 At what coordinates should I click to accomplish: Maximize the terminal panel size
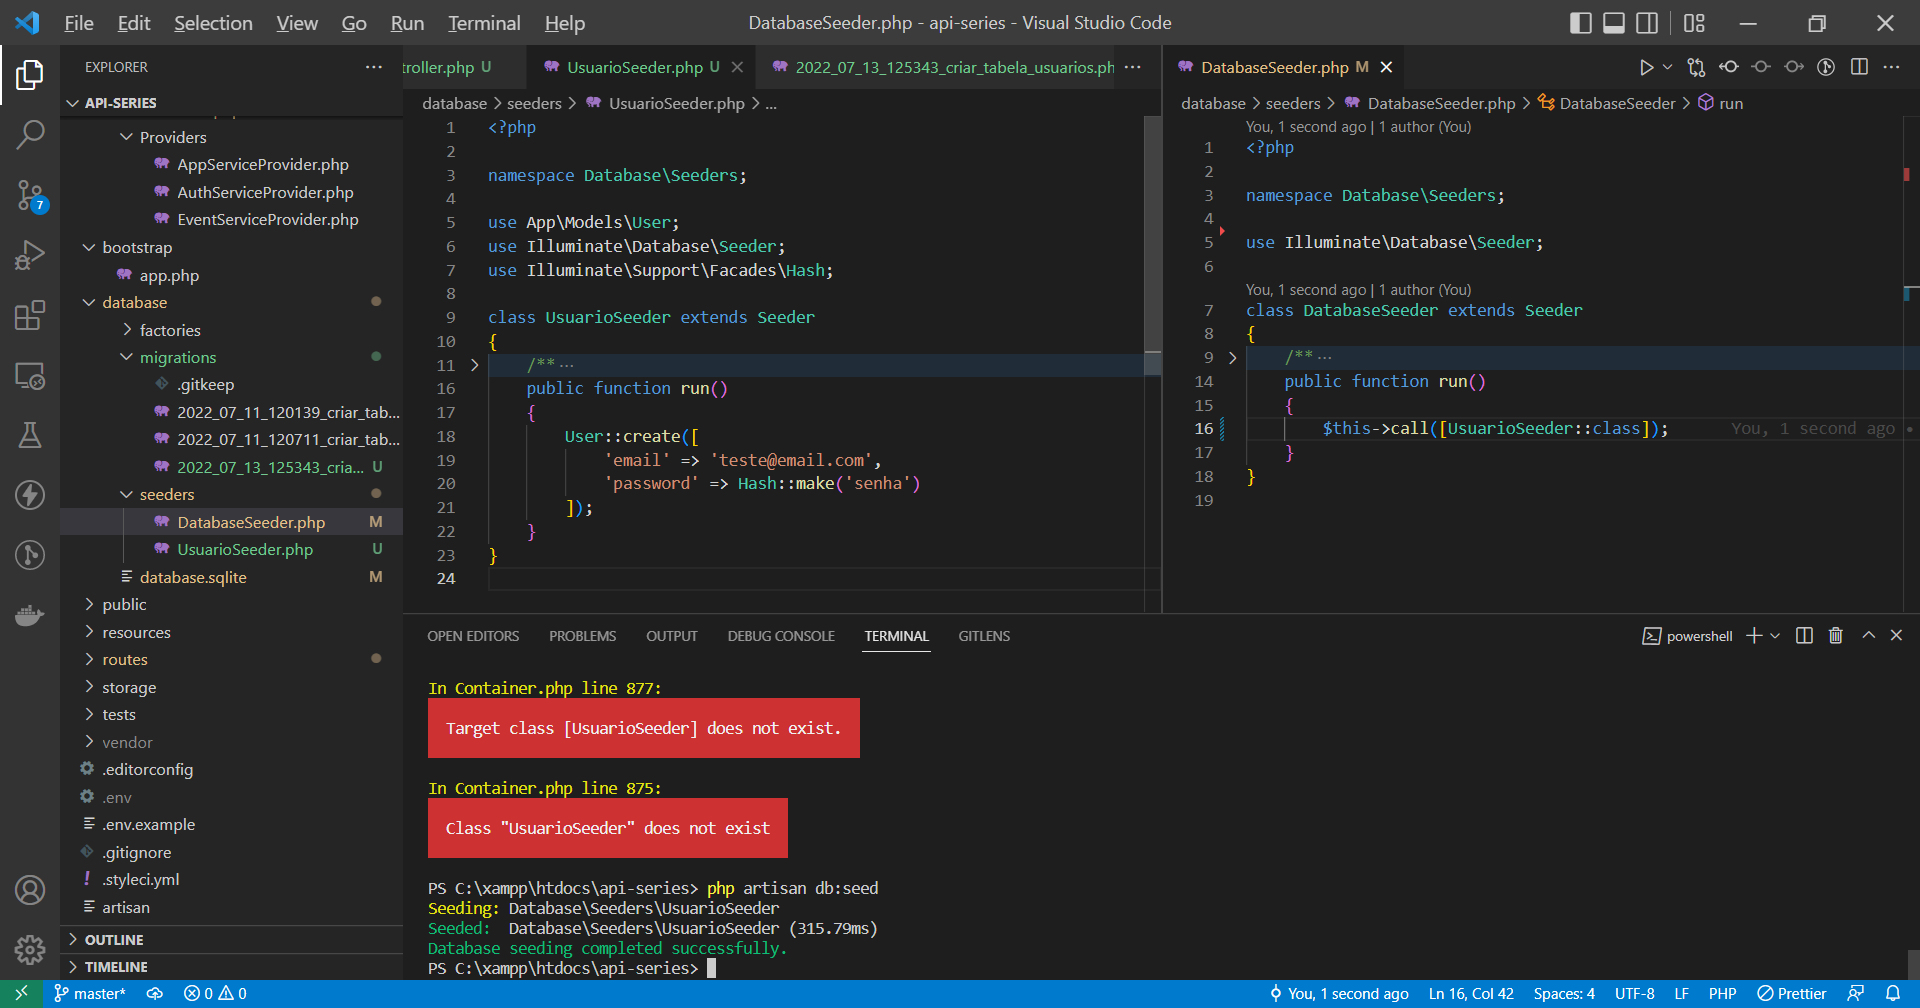pyautogui.click(x=1868, y=636)
